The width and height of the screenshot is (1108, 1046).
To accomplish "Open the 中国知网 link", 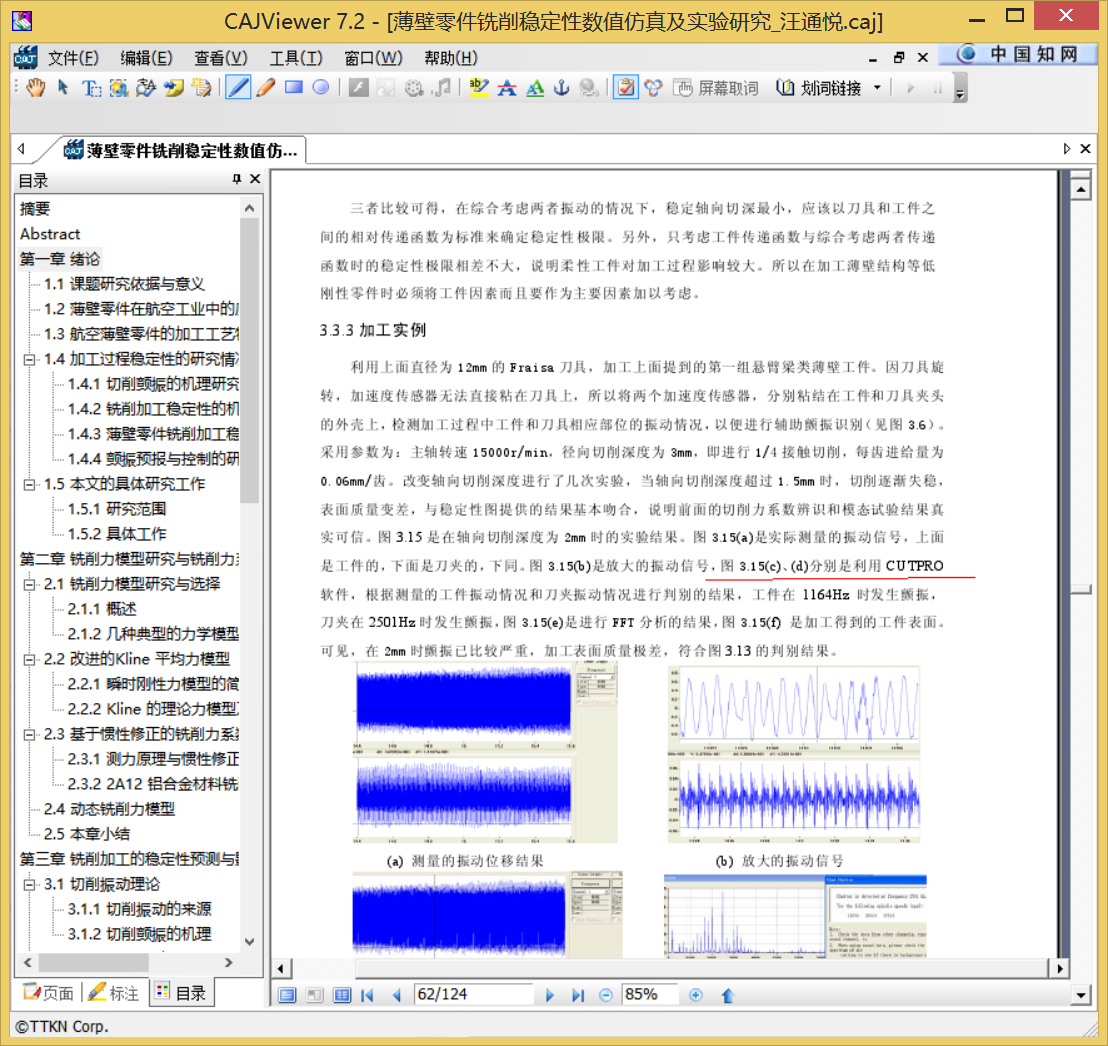I will click(x=1018, y=54).
